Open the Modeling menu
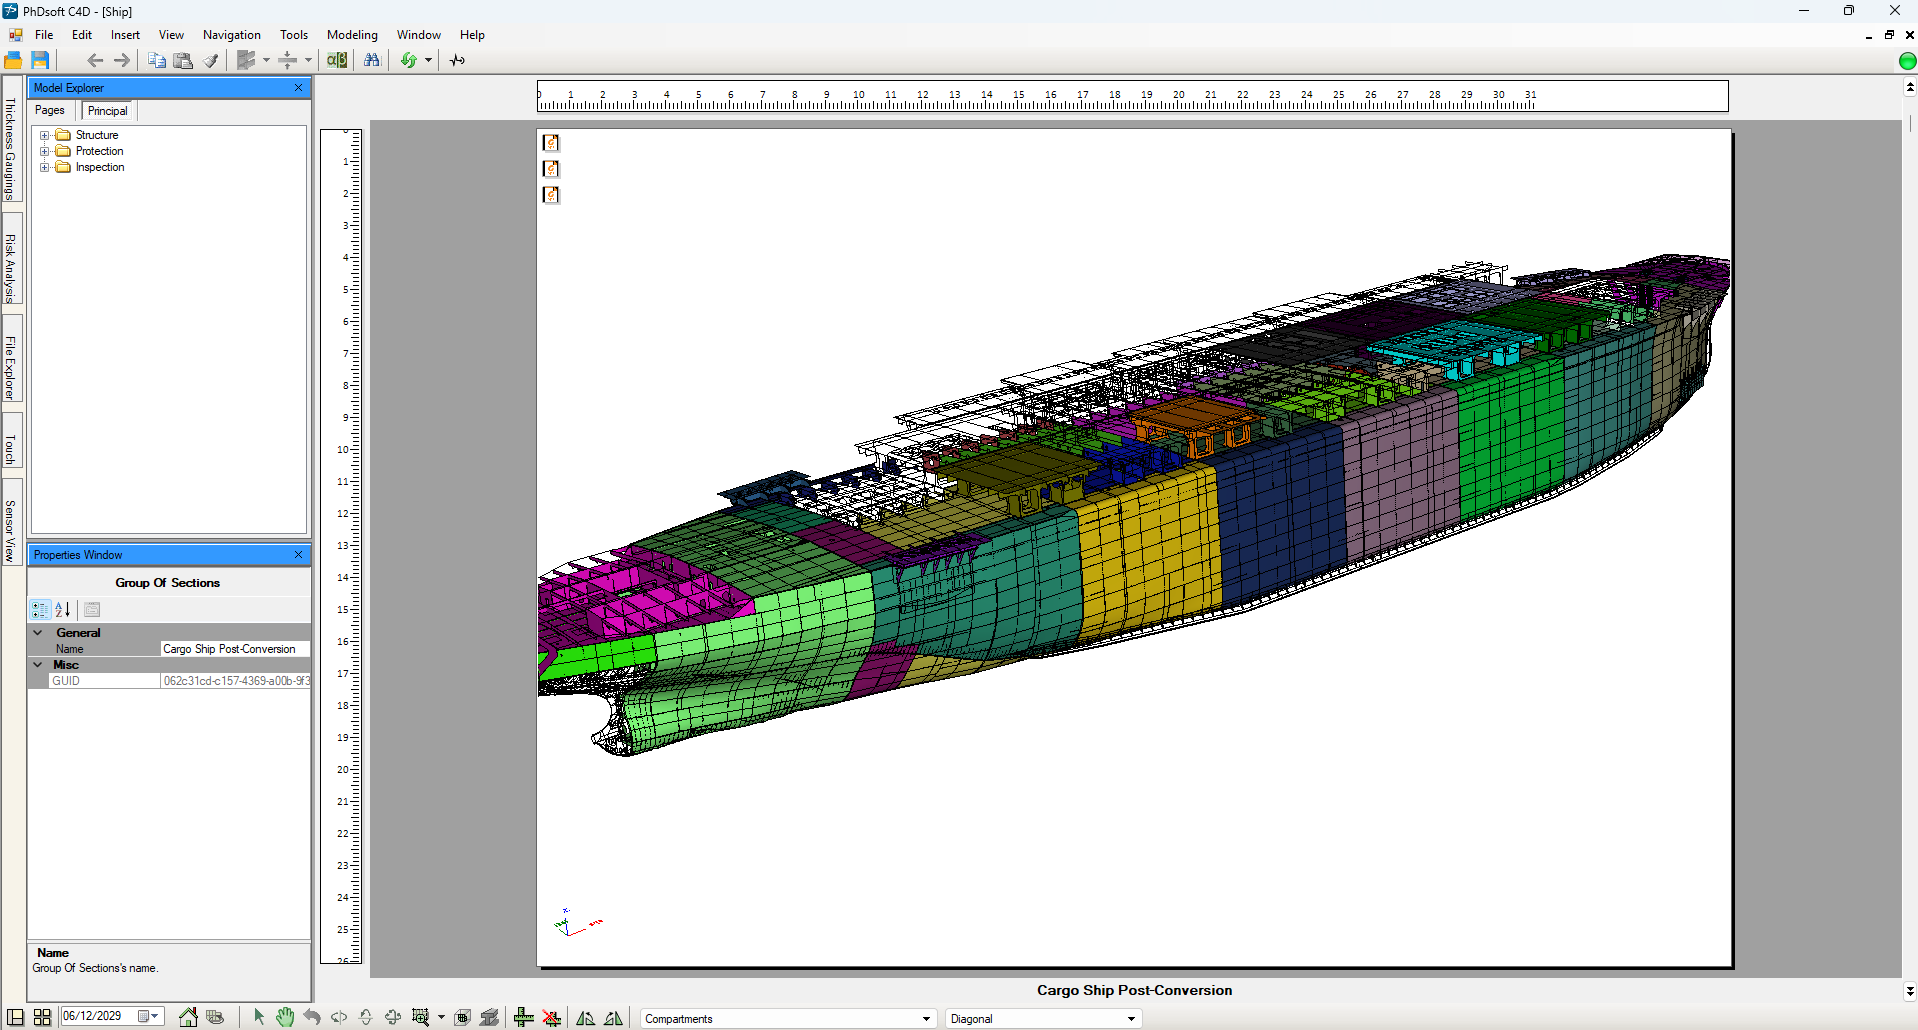 pyautogui.click(x=352, y=35)
